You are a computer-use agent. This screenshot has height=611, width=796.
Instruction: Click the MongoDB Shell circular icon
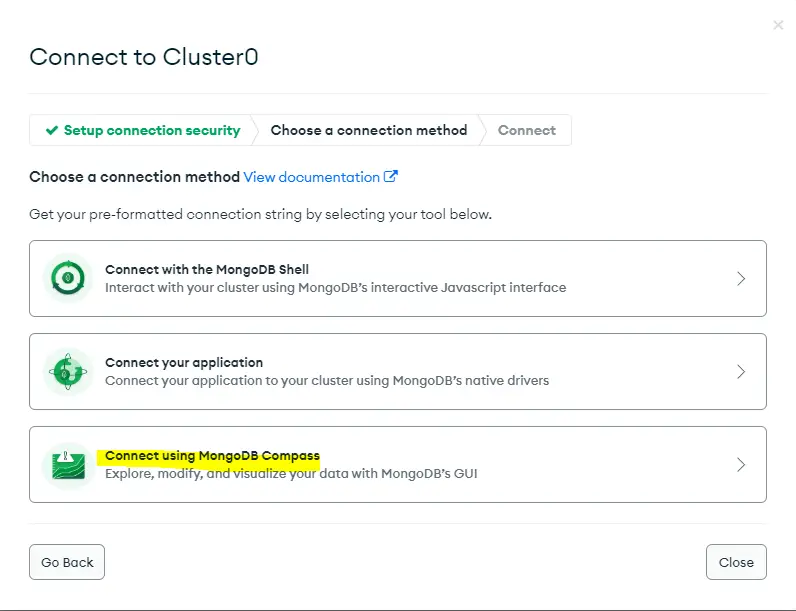(68, 278)
